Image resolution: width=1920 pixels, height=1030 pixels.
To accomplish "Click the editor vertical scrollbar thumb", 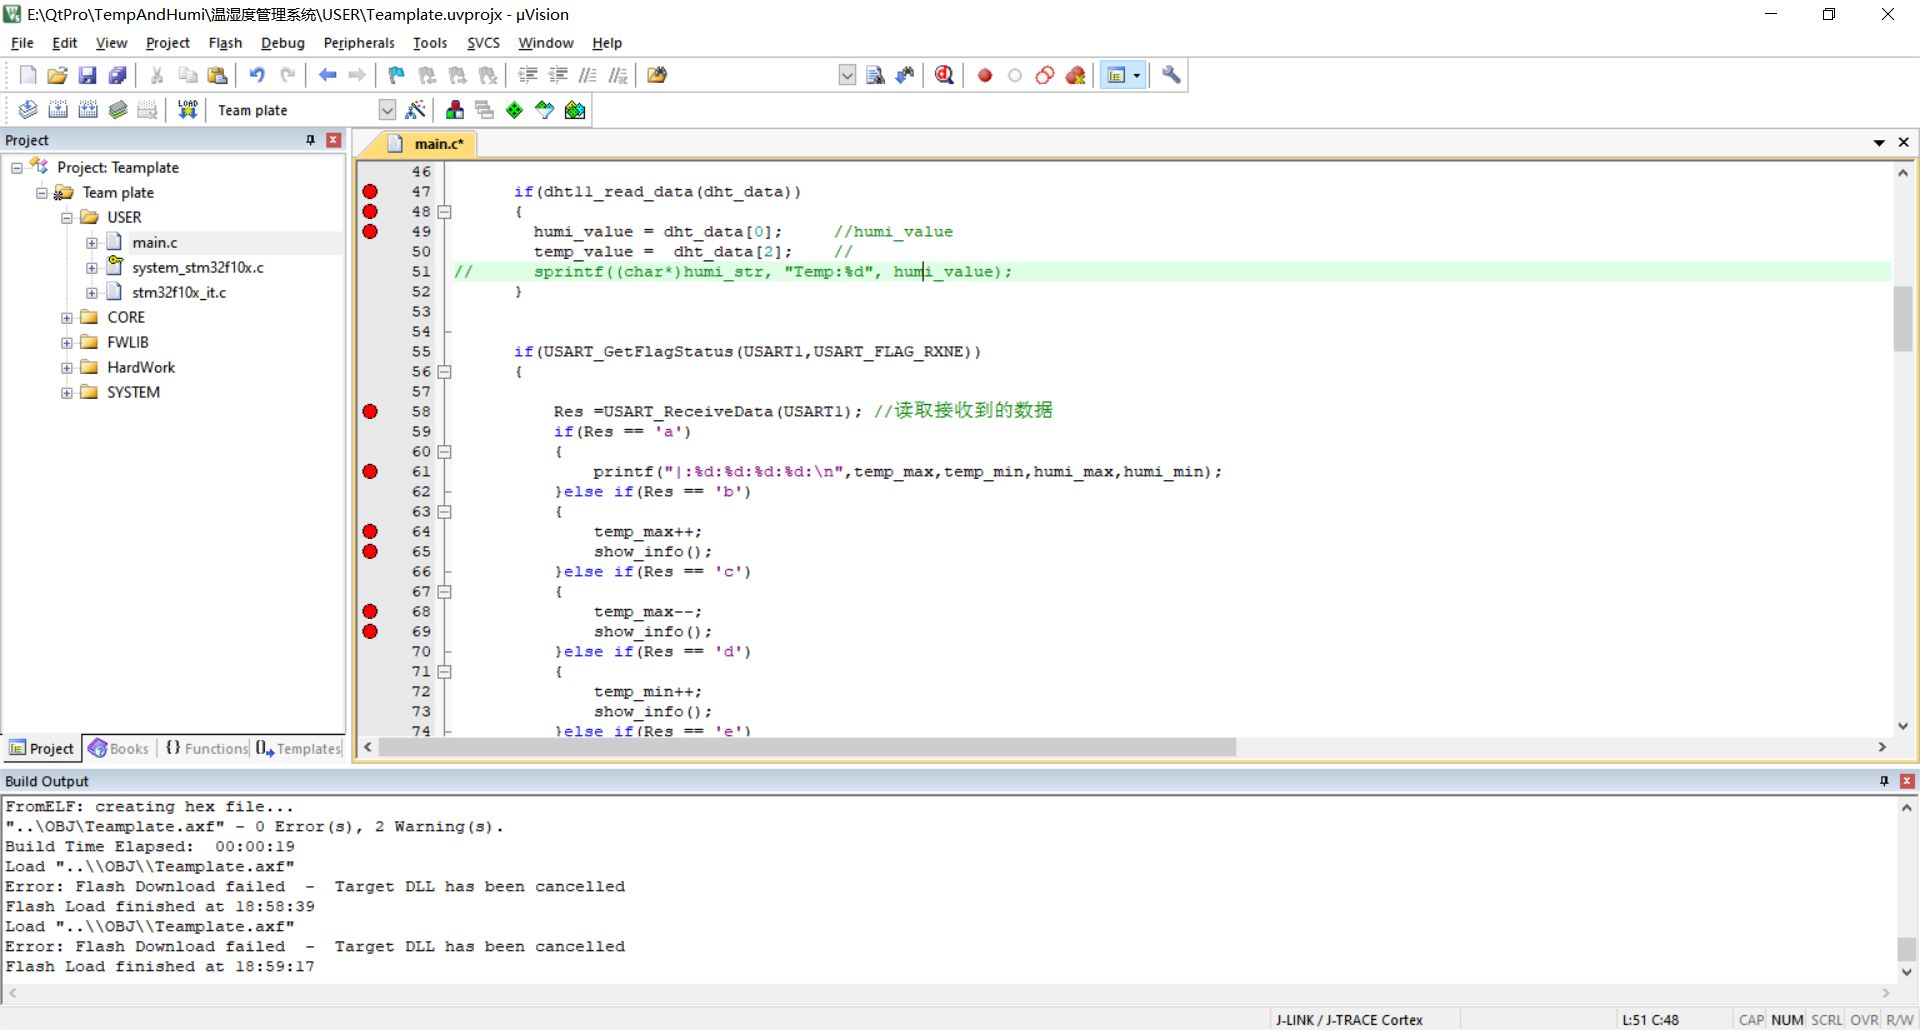I will tap(1903, 319).
